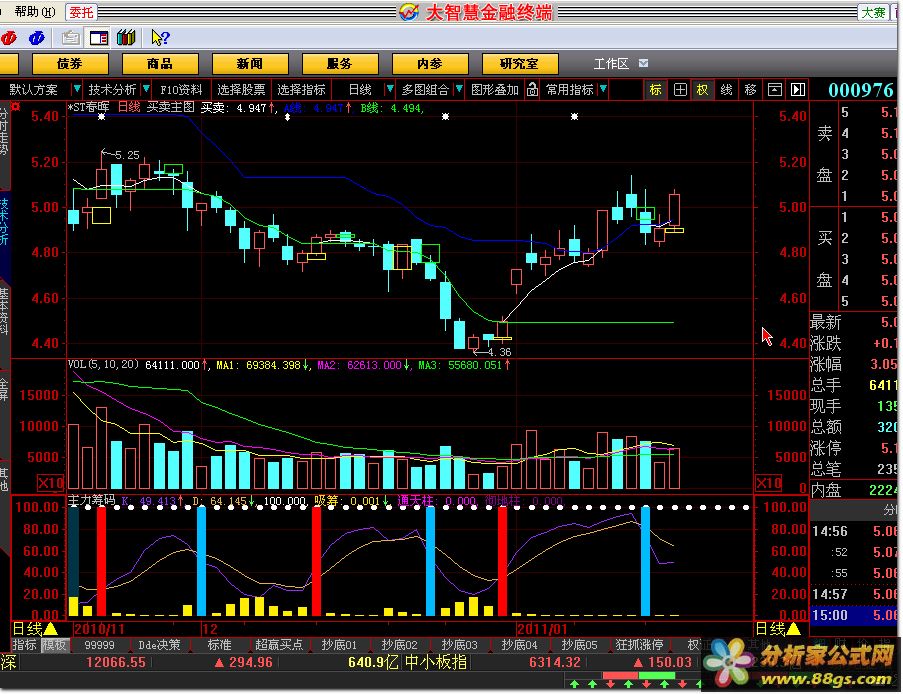Toggle the padlock icon
The image size is (903, 694).
533,90
